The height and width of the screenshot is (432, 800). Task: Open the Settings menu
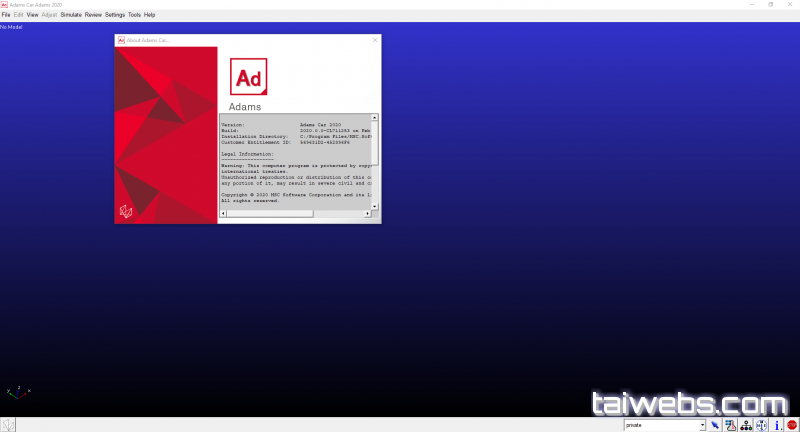(x=115, y=15)
